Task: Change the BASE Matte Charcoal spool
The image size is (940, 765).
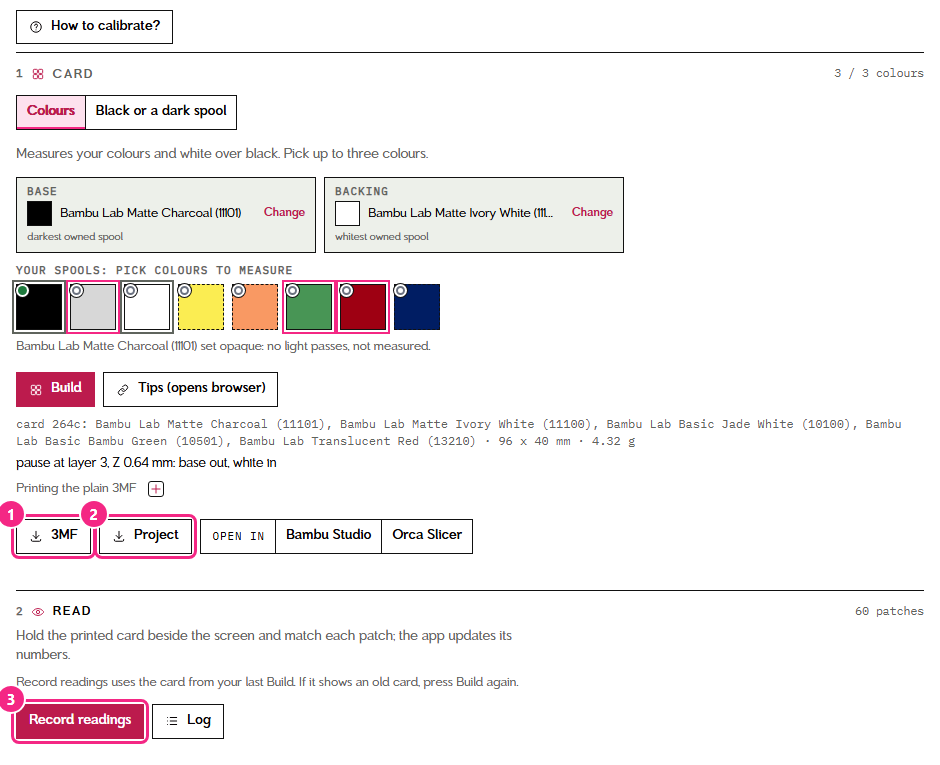Action: click(284, 212)
